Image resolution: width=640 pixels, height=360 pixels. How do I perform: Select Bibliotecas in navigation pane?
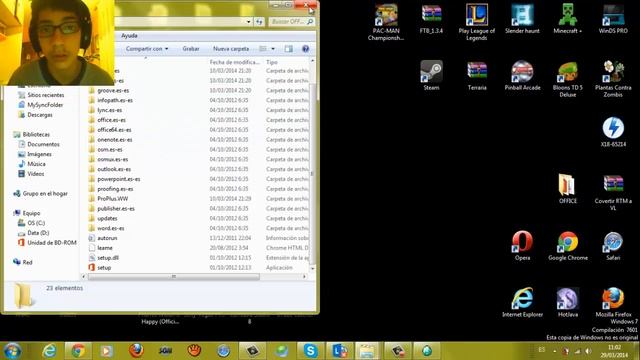coord(36,134)
